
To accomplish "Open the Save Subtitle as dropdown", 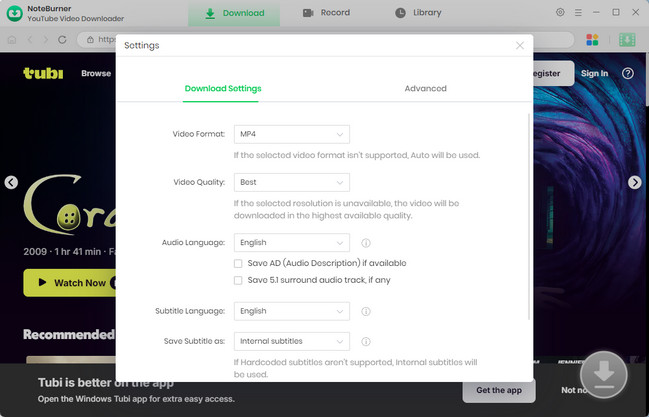I will coord(291,341).
